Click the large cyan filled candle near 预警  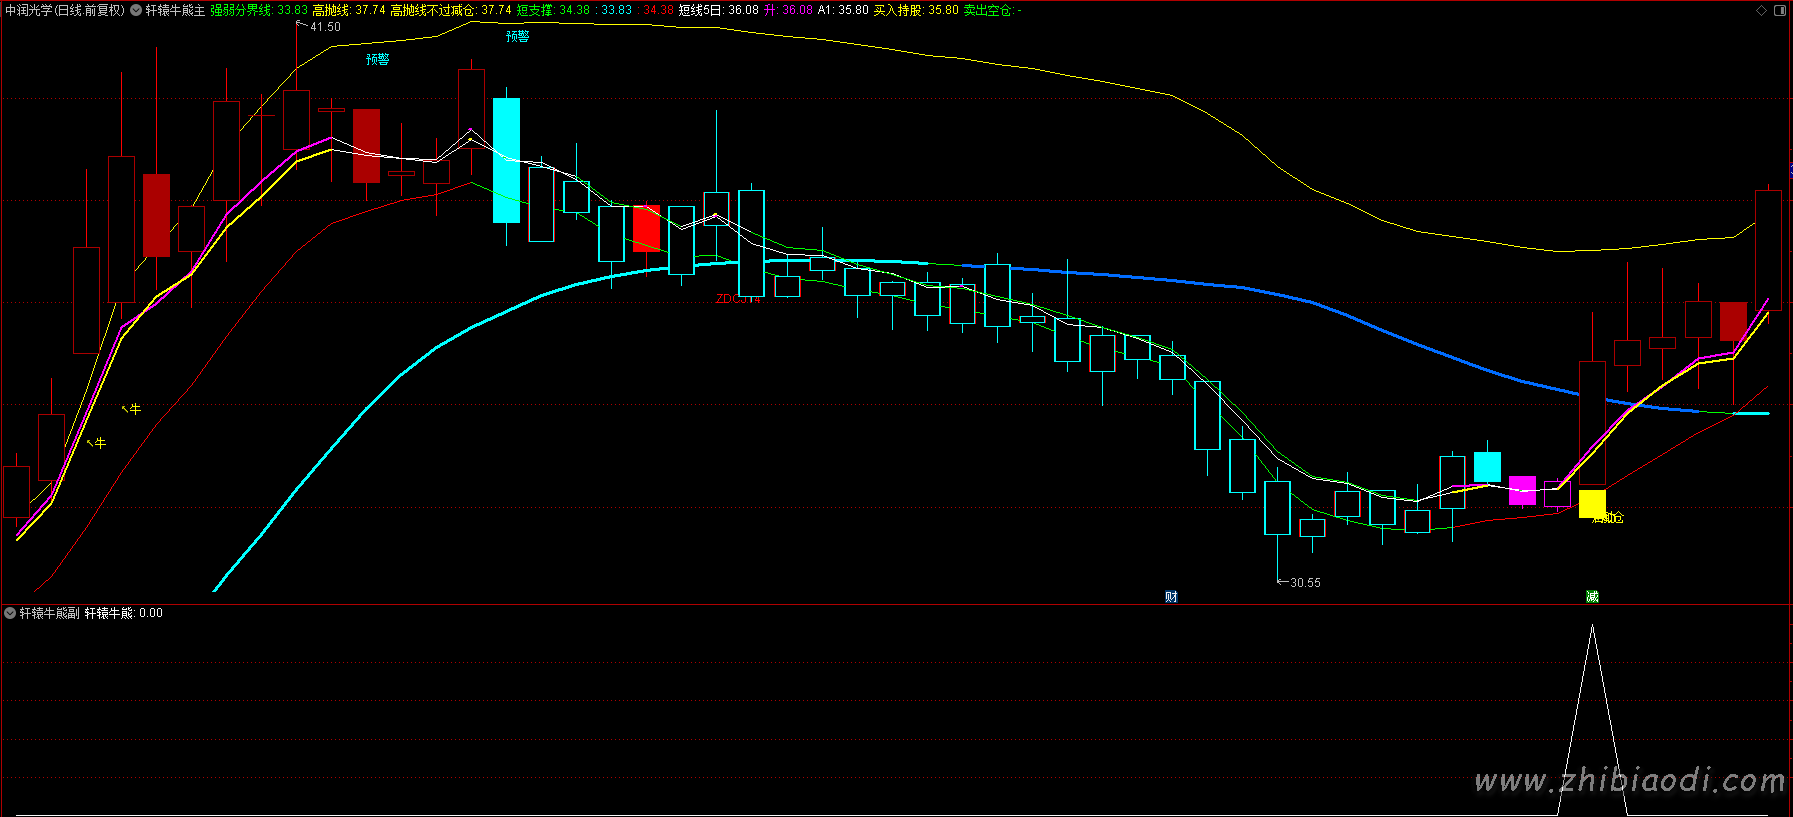click(x=507, y=160)
